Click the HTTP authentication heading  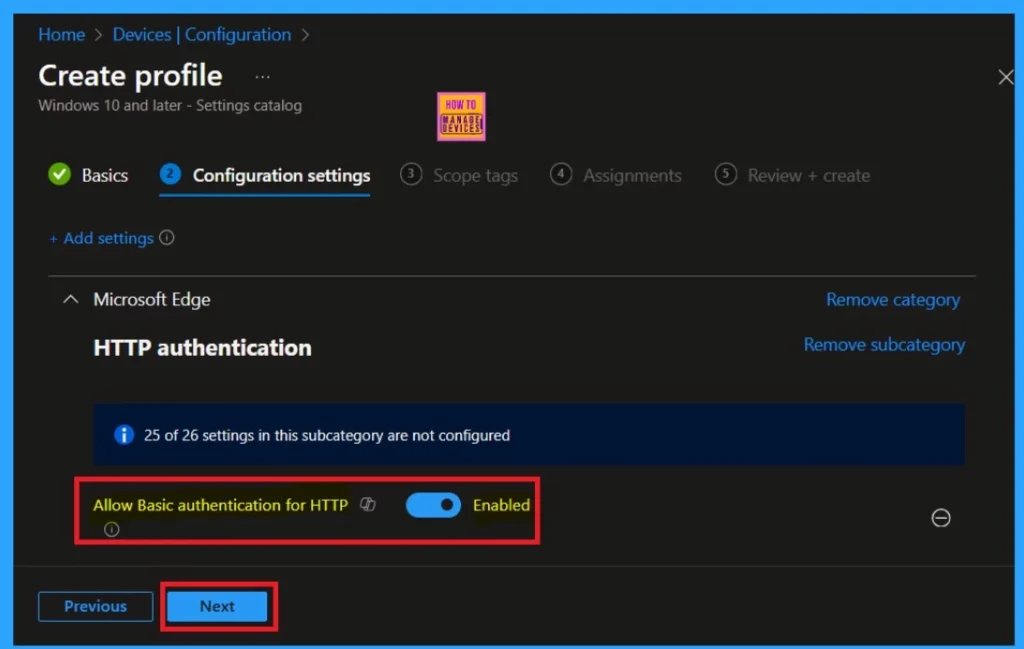[x=202, y=348]
